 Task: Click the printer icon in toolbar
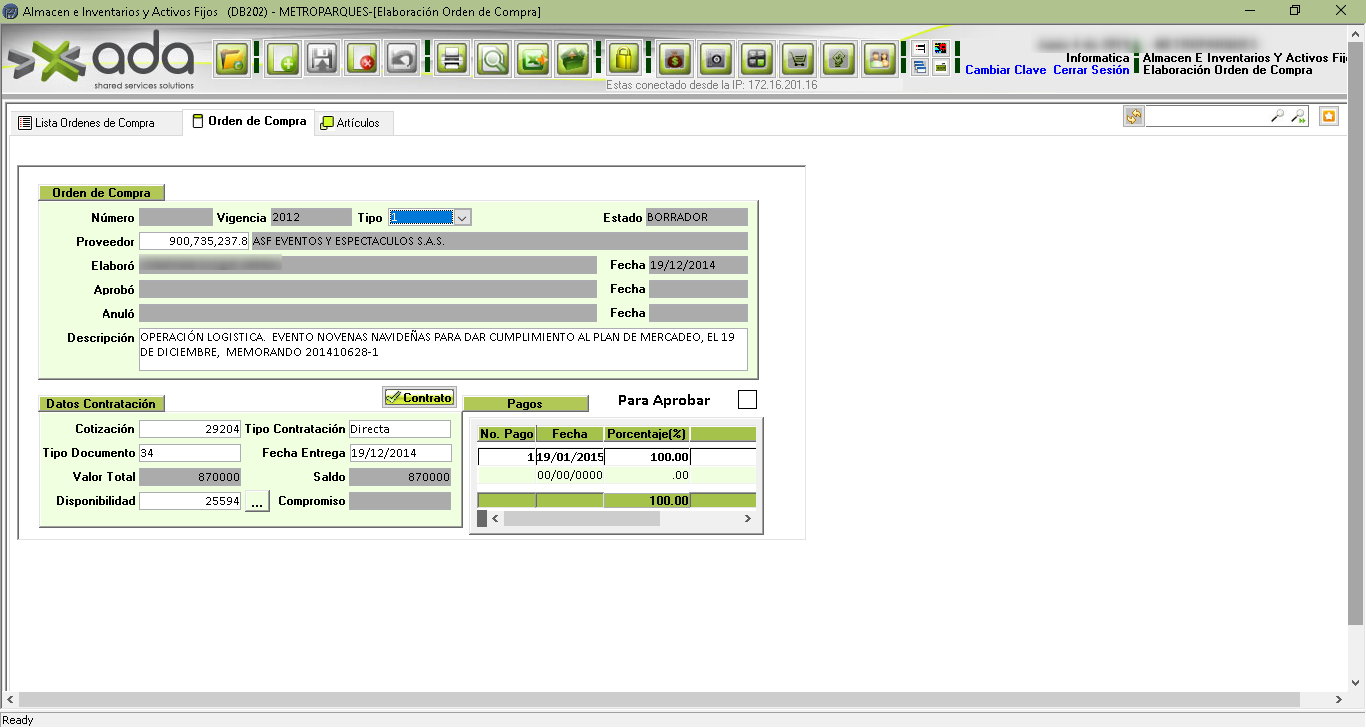(452, 60)
